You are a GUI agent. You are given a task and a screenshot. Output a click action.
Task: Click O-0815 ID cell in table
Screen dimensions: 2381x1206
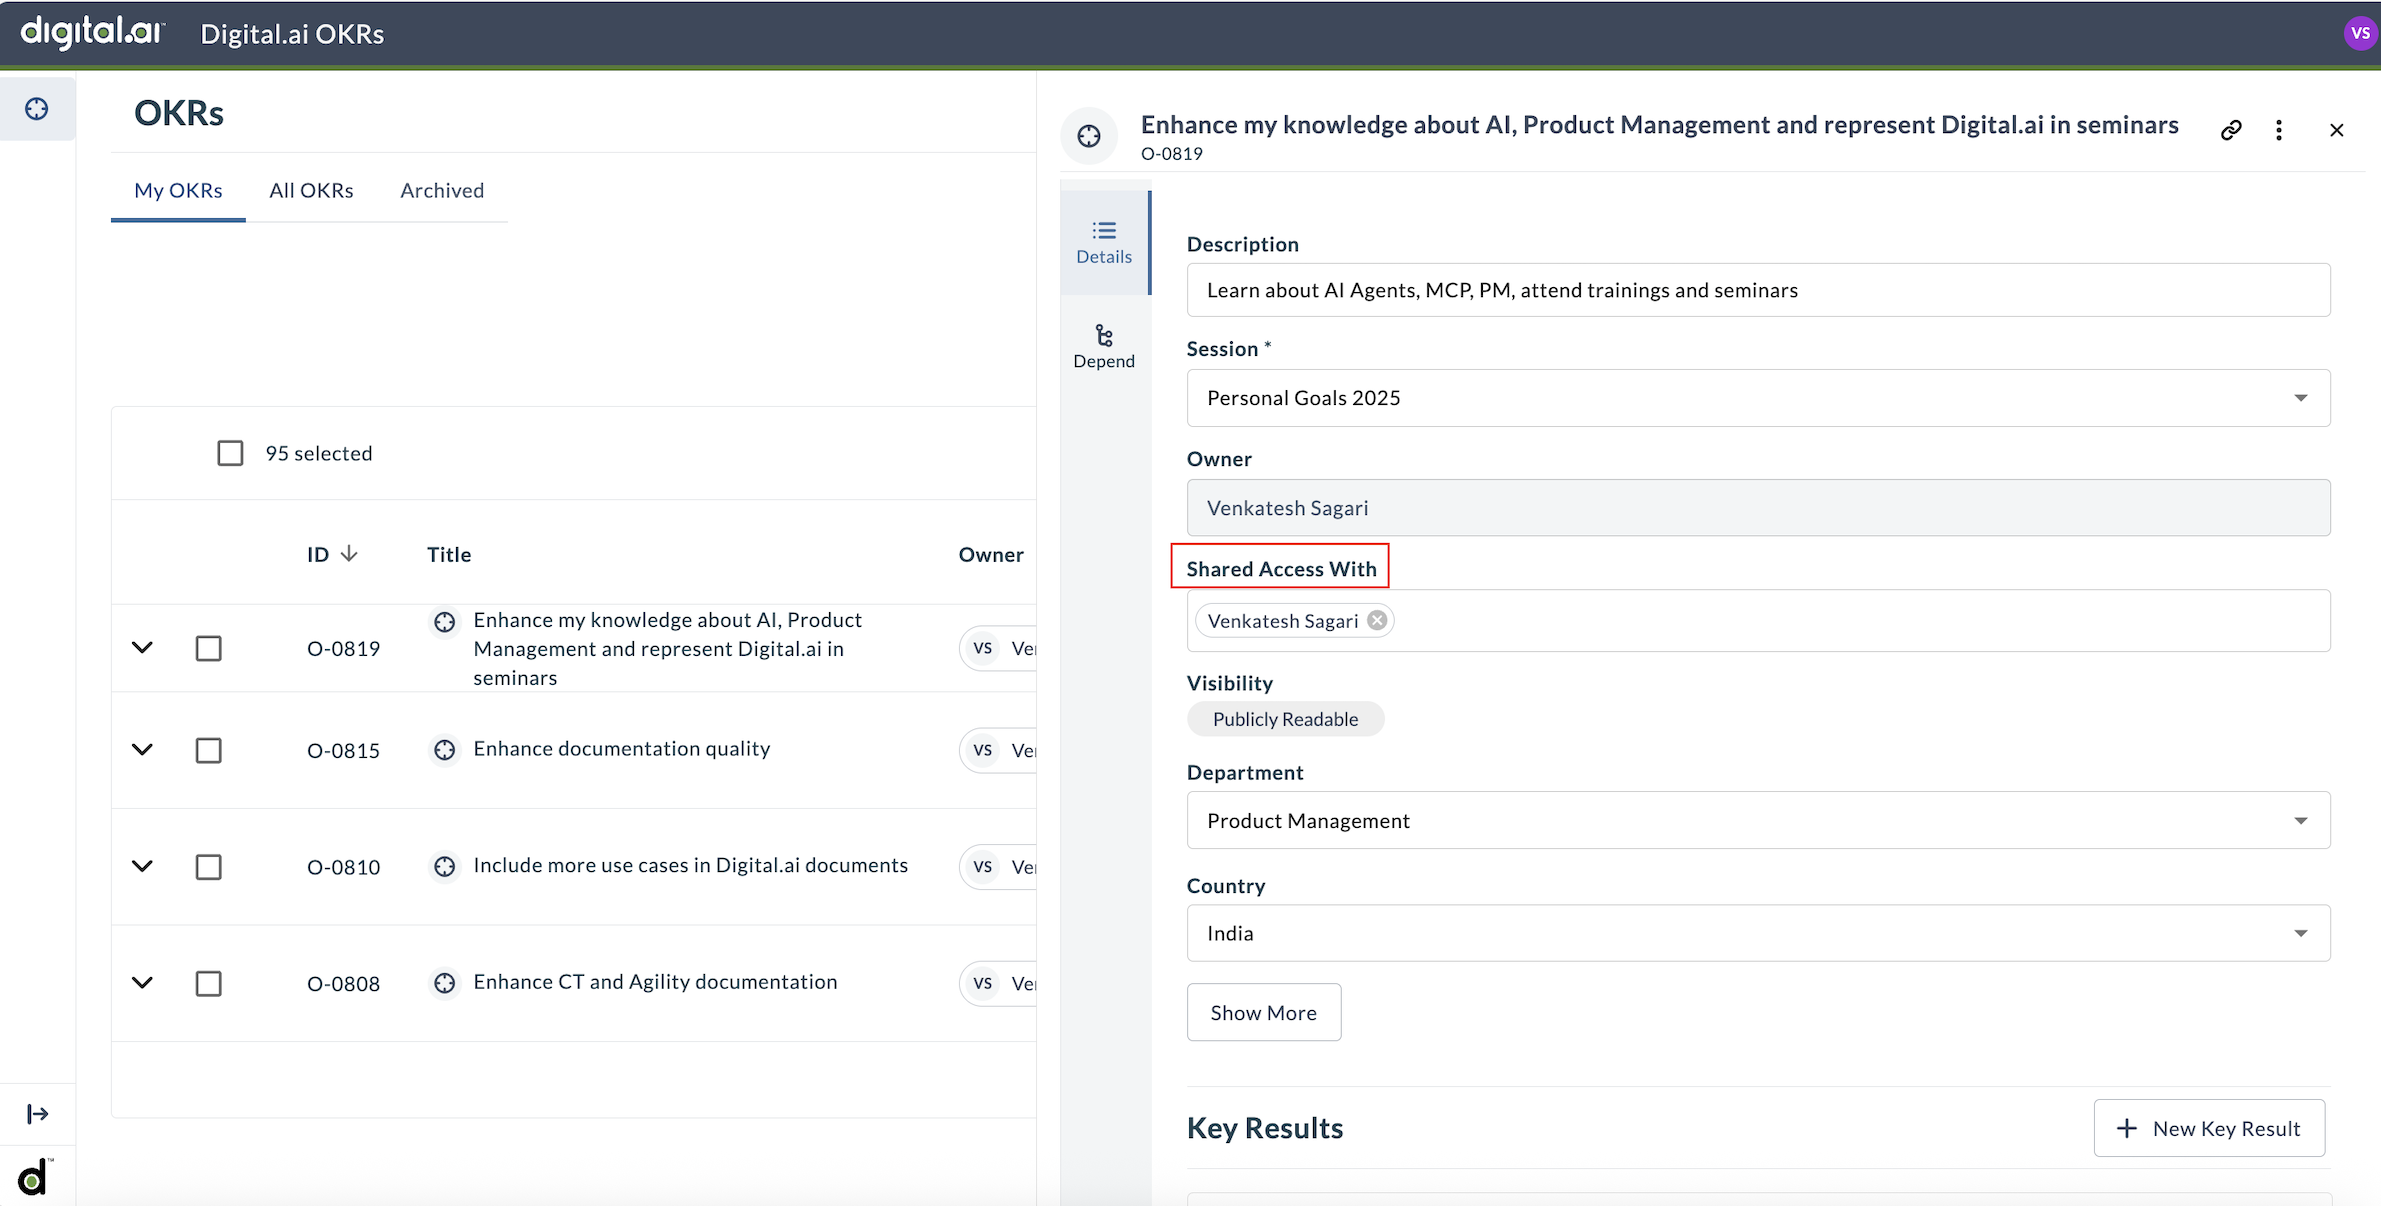pos(343,750)
